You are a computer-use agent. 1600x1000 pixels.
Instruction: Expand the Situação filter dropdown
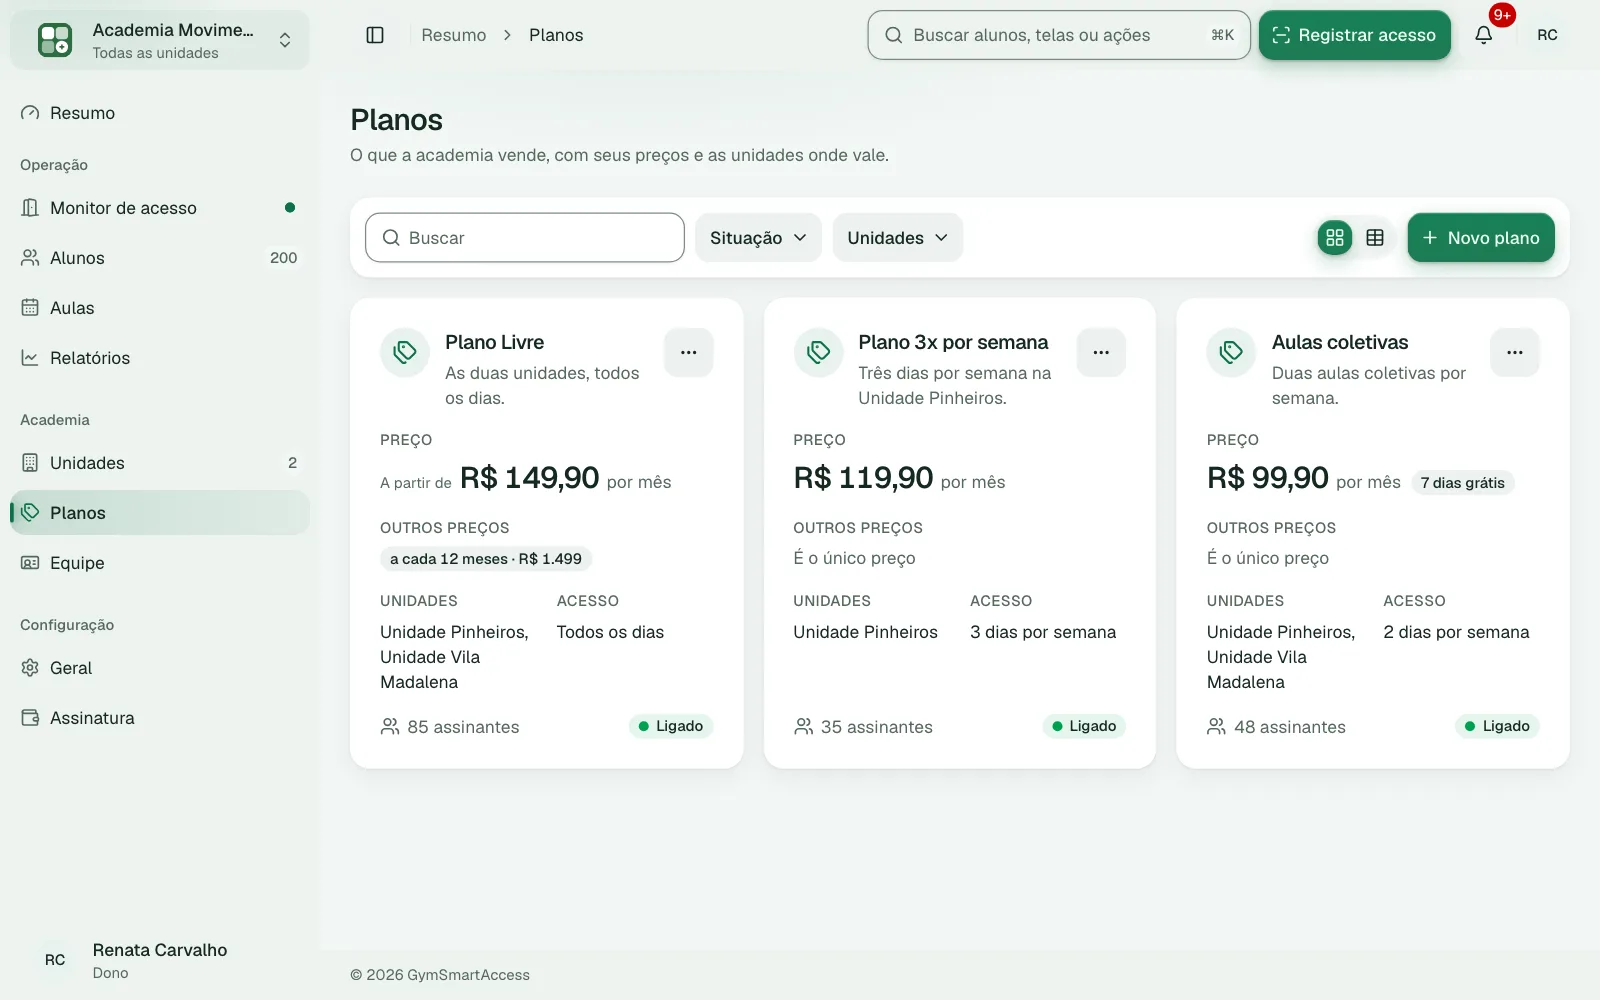click(x=758, y=238)
